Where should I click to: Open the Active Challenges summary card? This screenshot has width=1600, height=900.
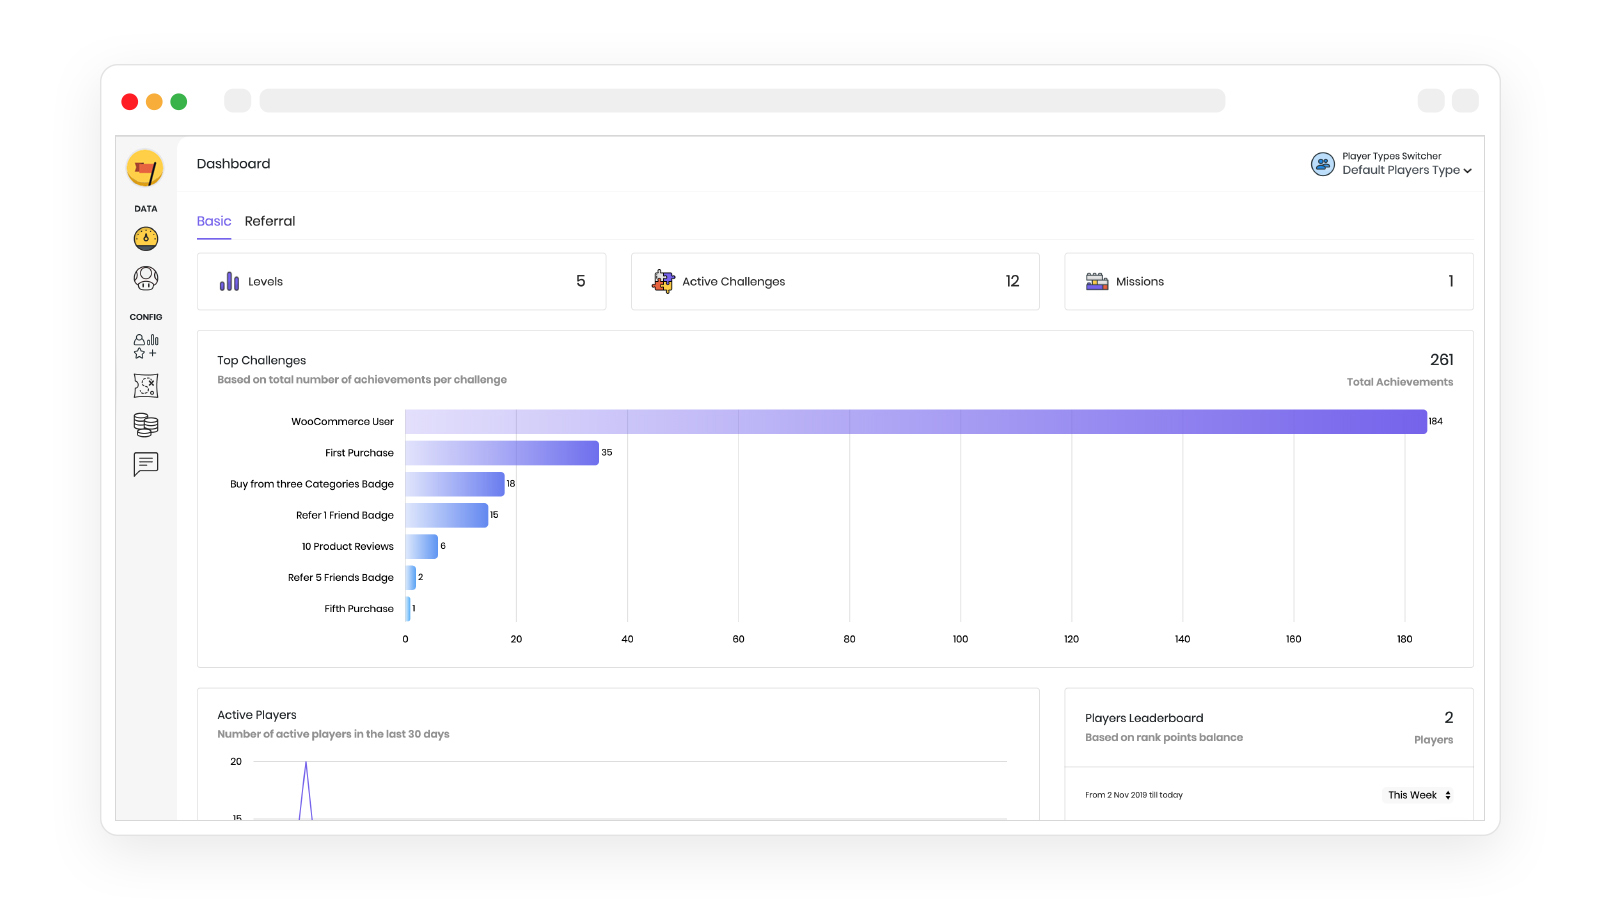[x=835, y=281]
